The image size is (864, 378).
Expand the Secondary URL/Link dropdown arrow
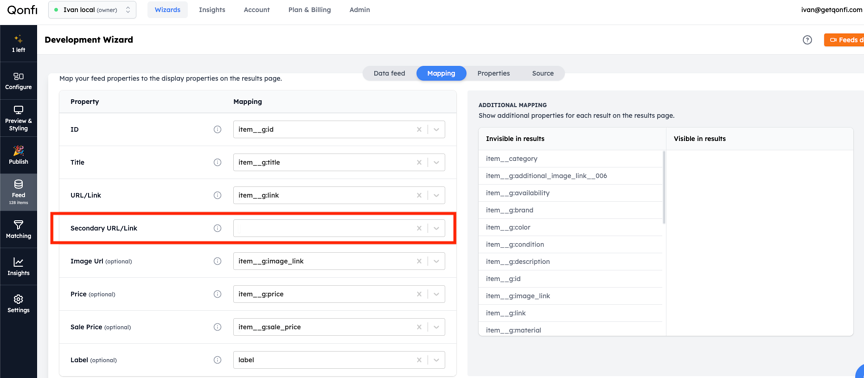pyautogui.click(x=436, y=228)
